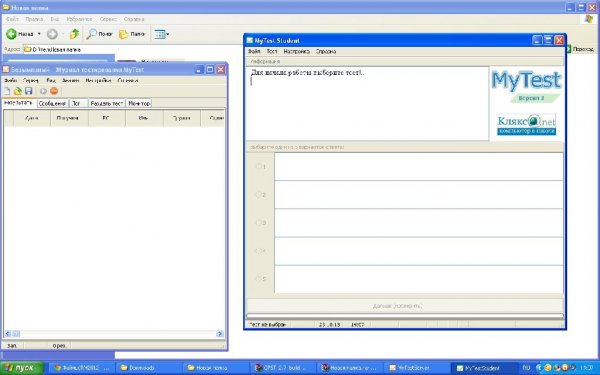Select answer option 5 radio button
This screenshot has height=375, width=600.
click(x=258, y=279)
